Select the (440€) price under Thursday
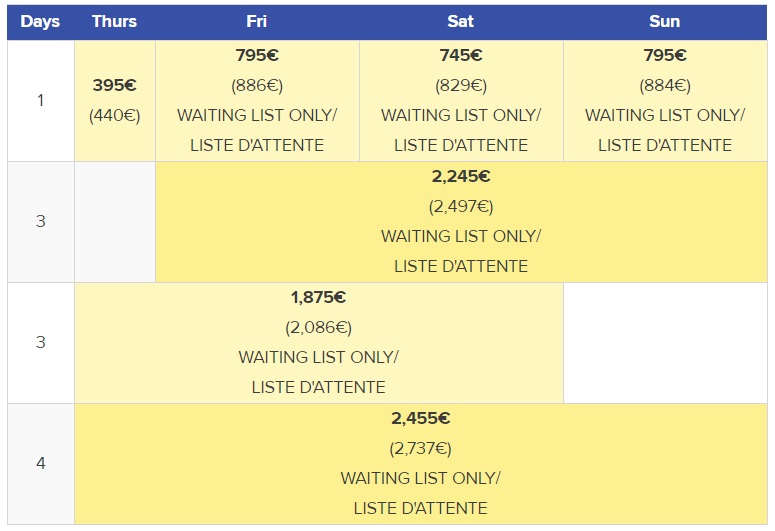 [x=114, y=115]
